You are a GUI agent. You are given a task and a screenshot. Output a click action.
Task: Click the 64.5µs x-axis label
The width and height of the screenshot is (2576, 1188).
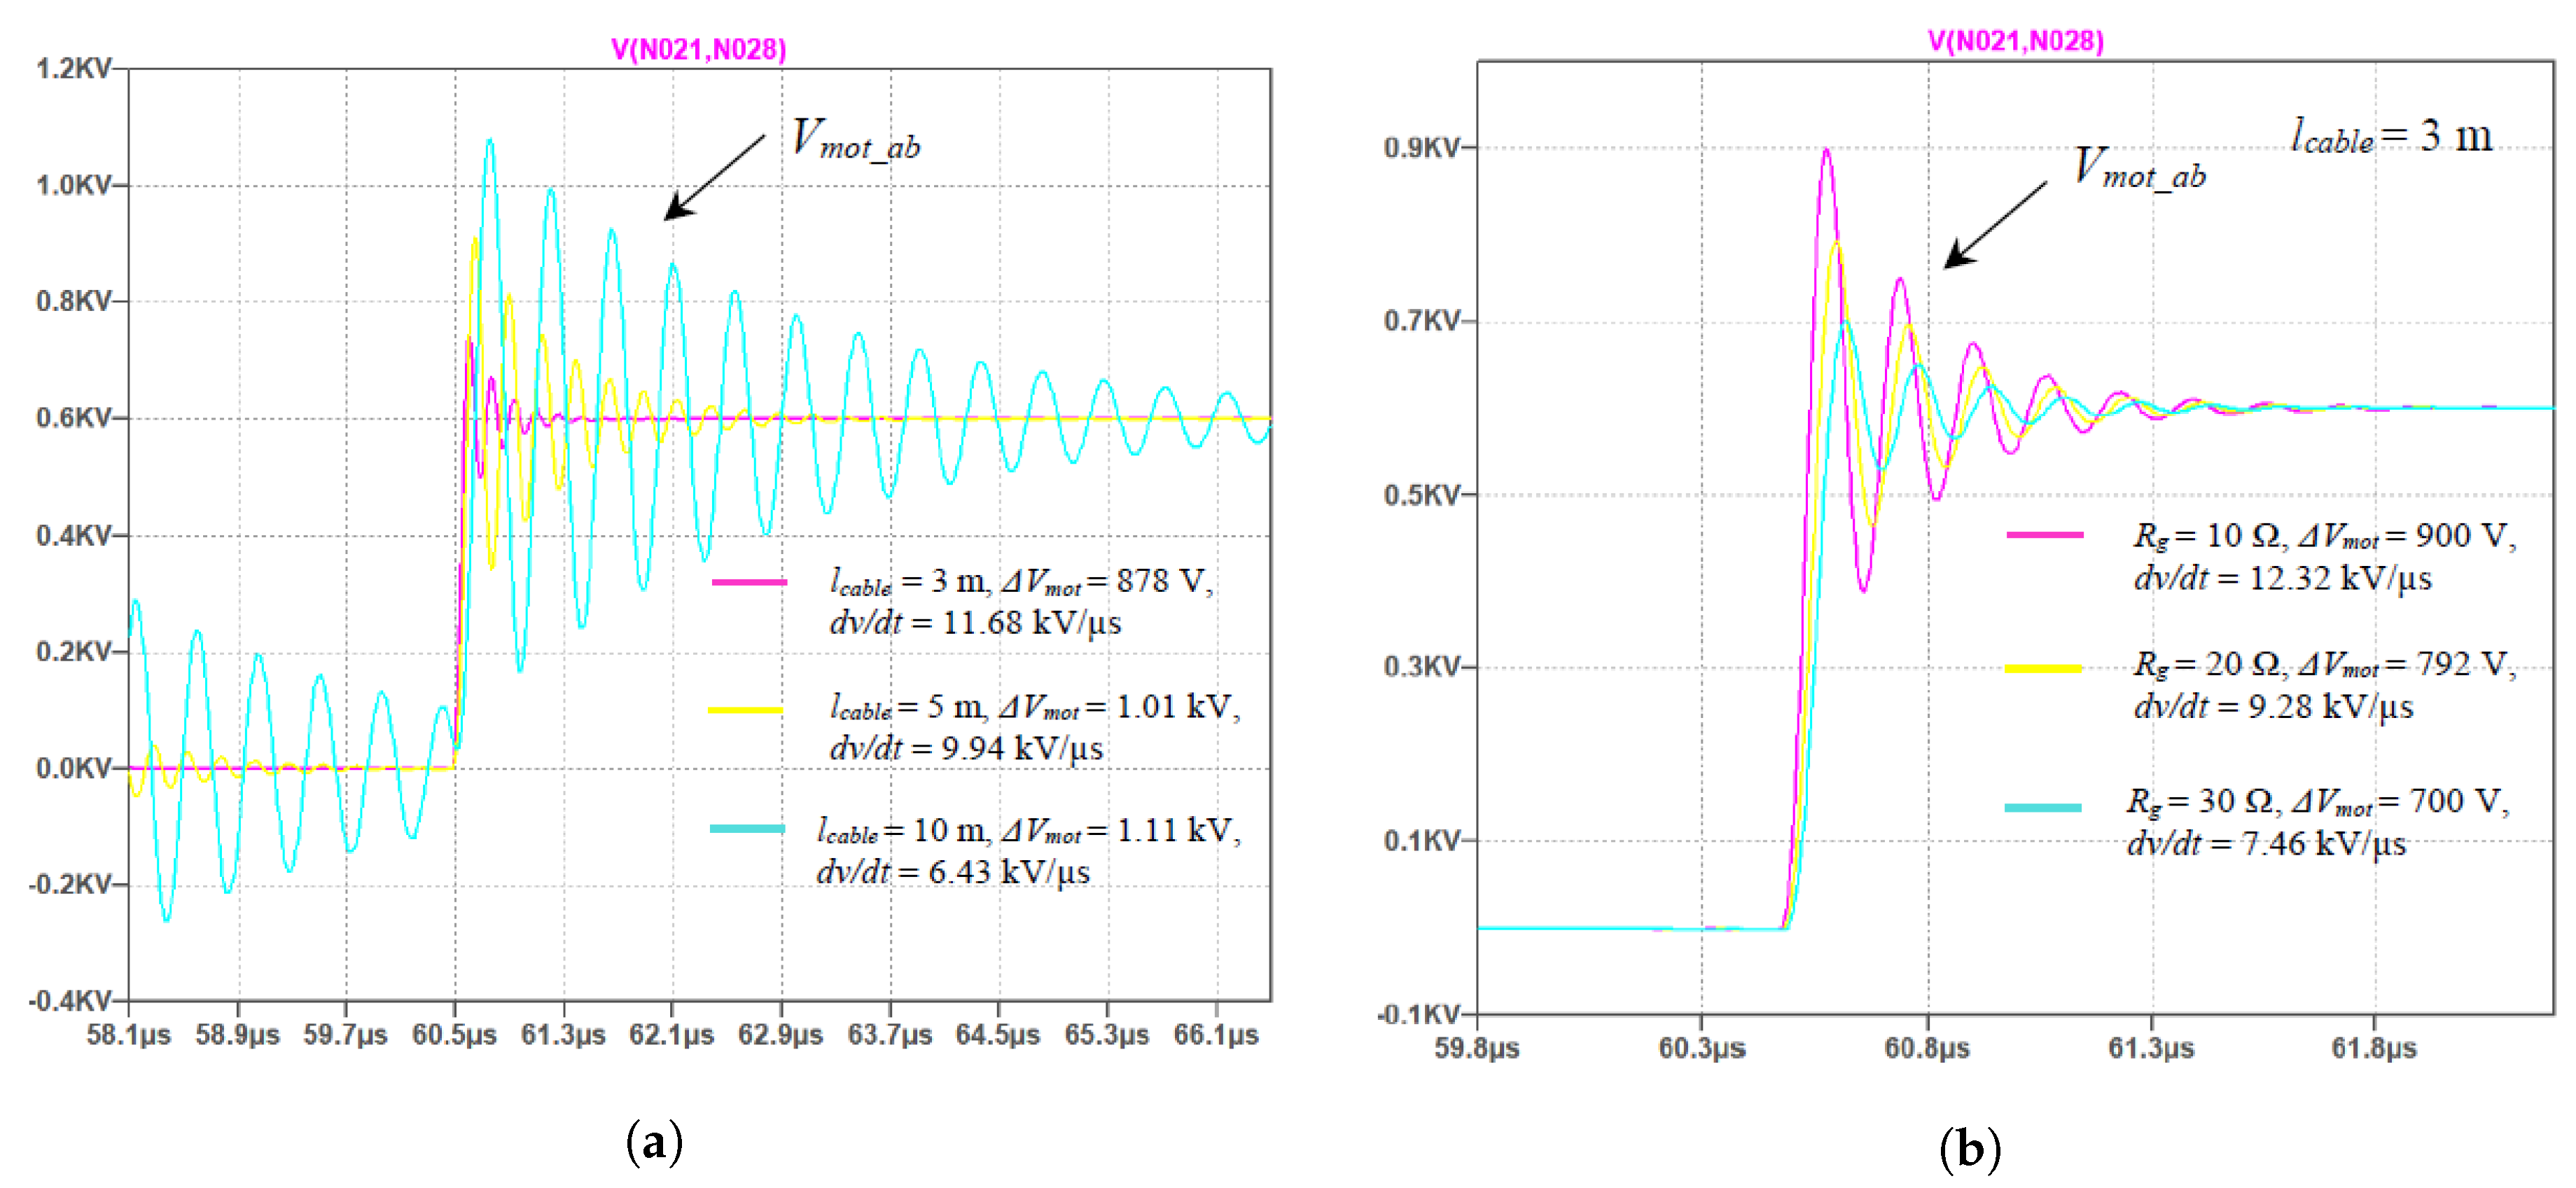click(997, 1035)
